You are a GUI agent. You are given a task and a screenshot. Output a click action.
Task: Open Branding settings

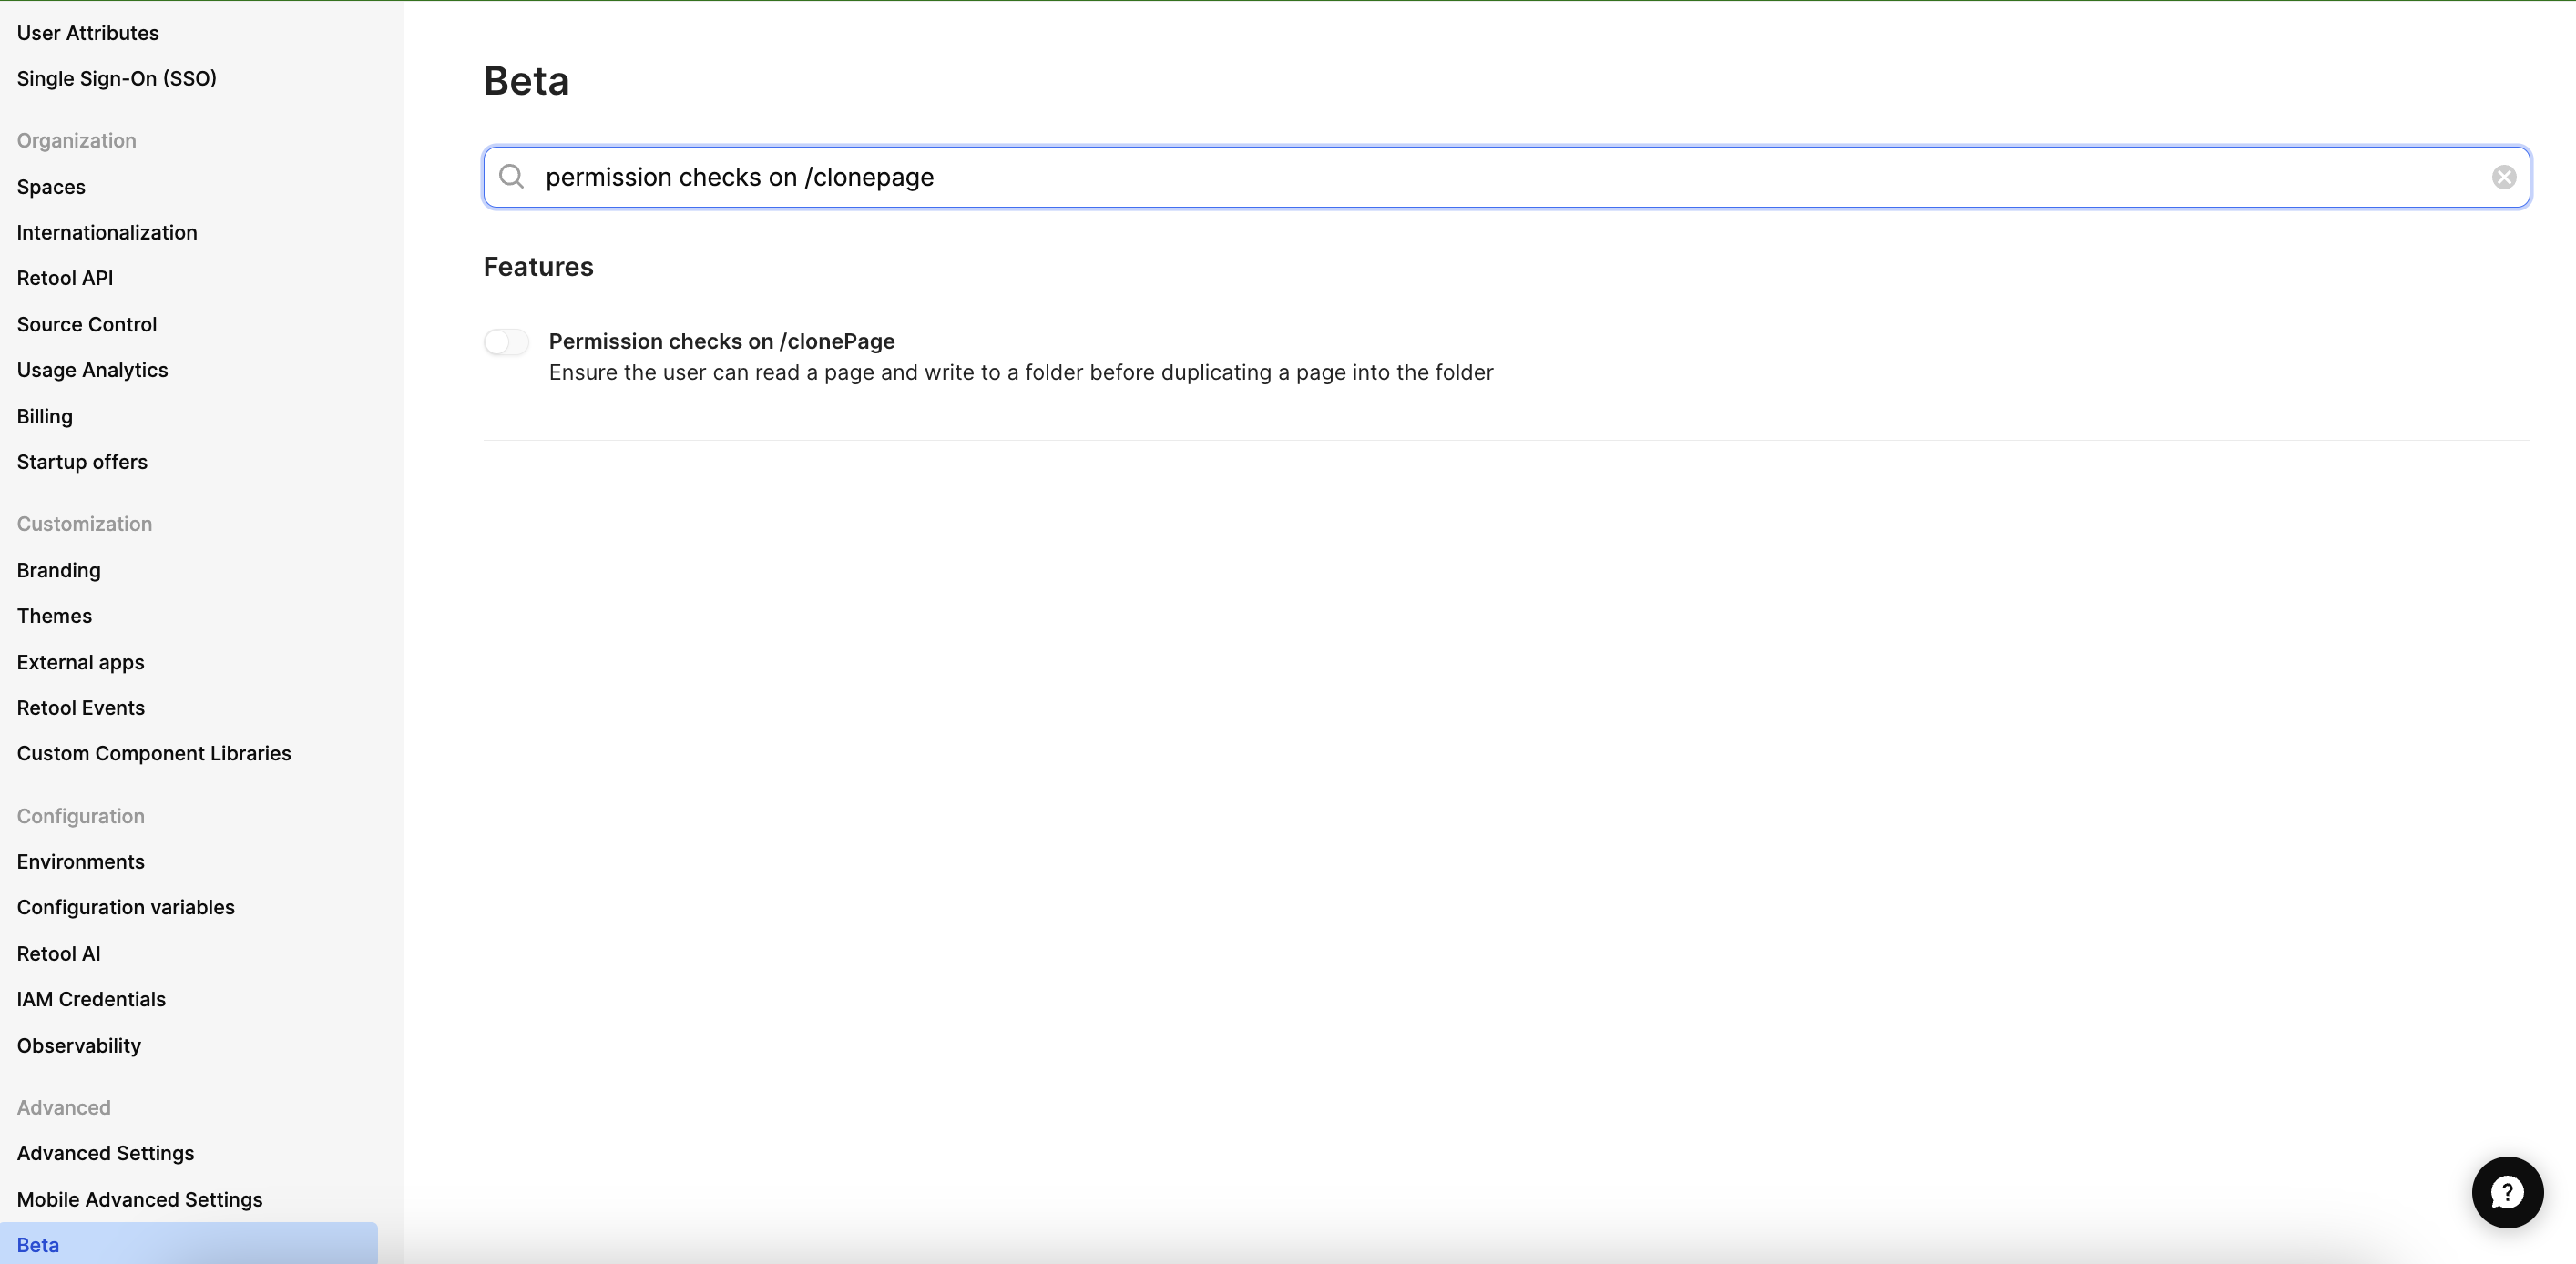(59, 570)
